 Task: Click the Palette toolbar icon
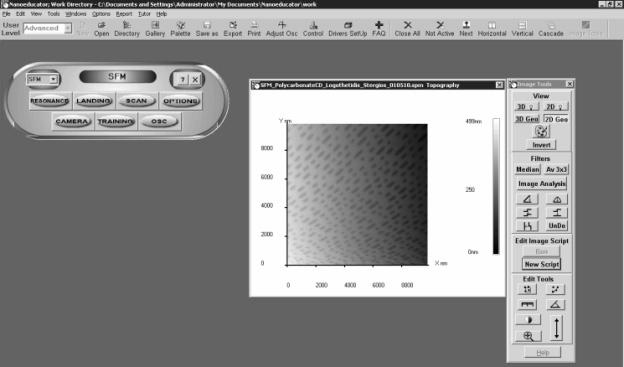click(x=180, y=29)
